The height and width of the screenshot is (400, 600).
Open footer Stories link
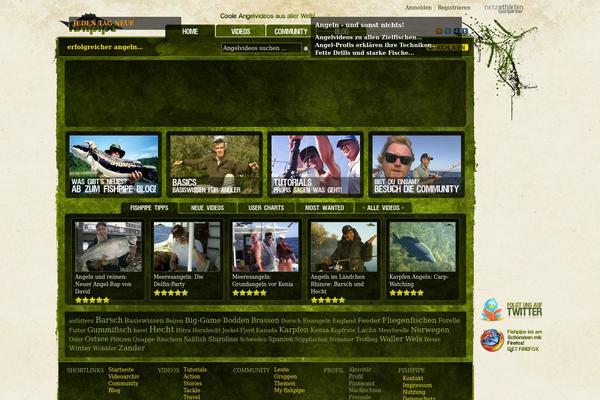tap(192, 384)
